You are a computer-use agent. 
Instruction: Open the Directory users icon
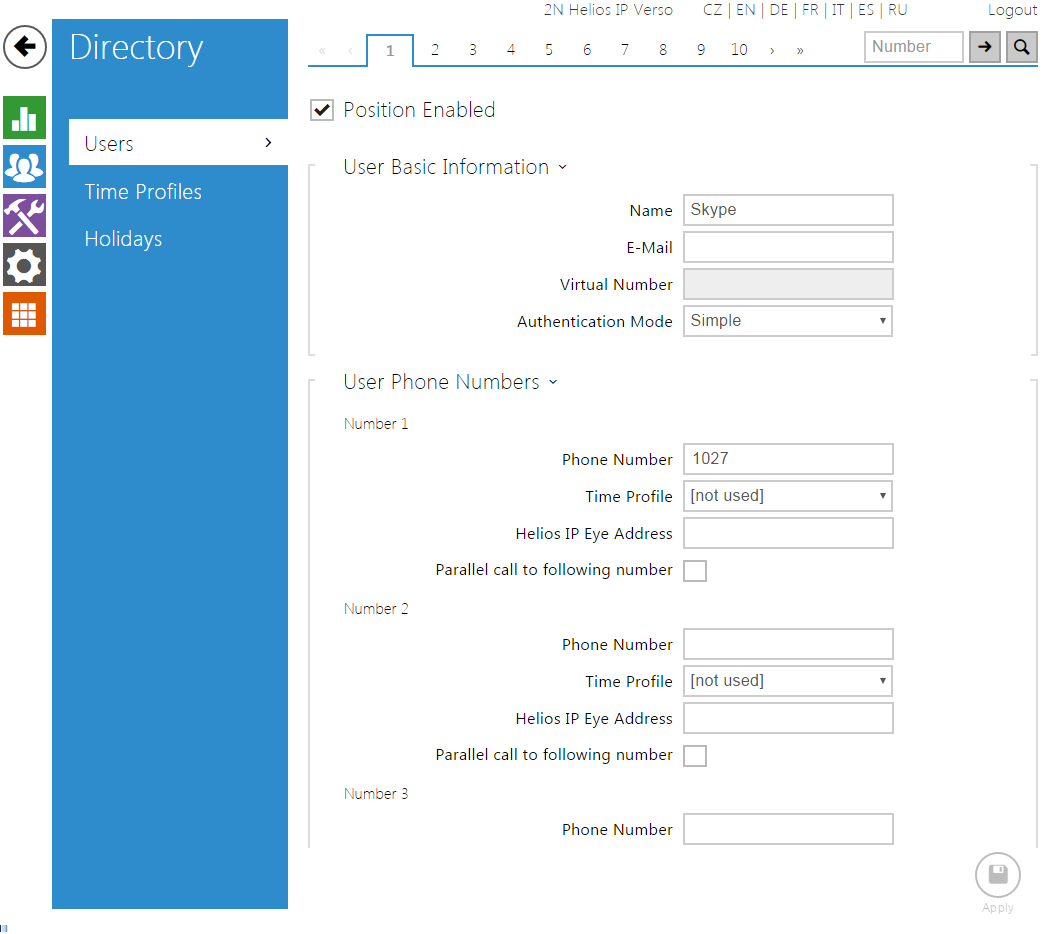pos(24,166)
